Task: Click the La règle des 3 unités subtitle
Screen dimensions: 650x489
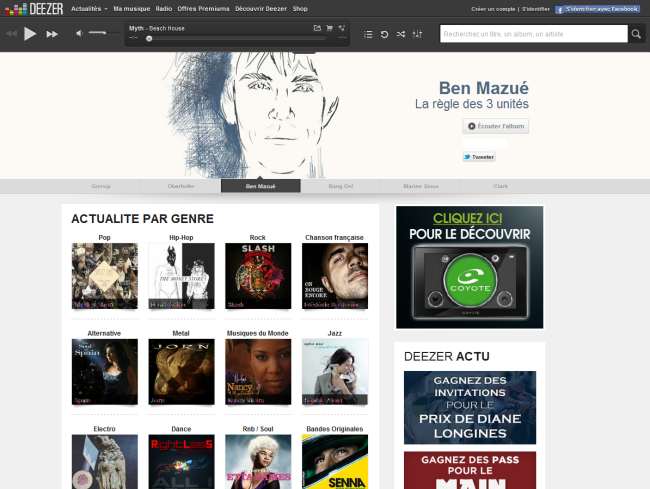Action: point(472,104)
